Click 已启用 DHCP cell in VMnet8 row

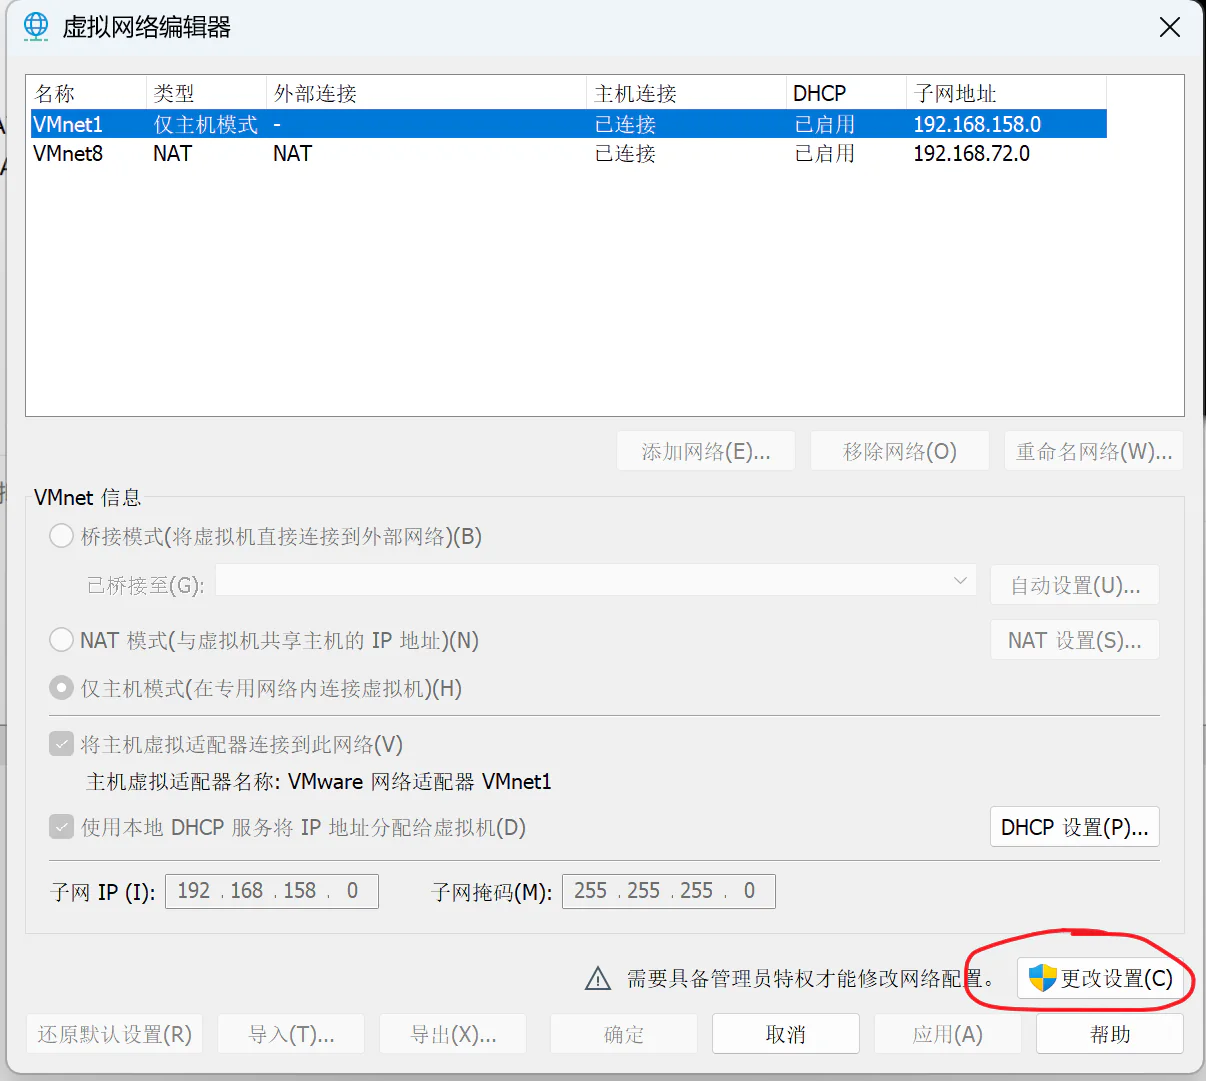(825, 153)
